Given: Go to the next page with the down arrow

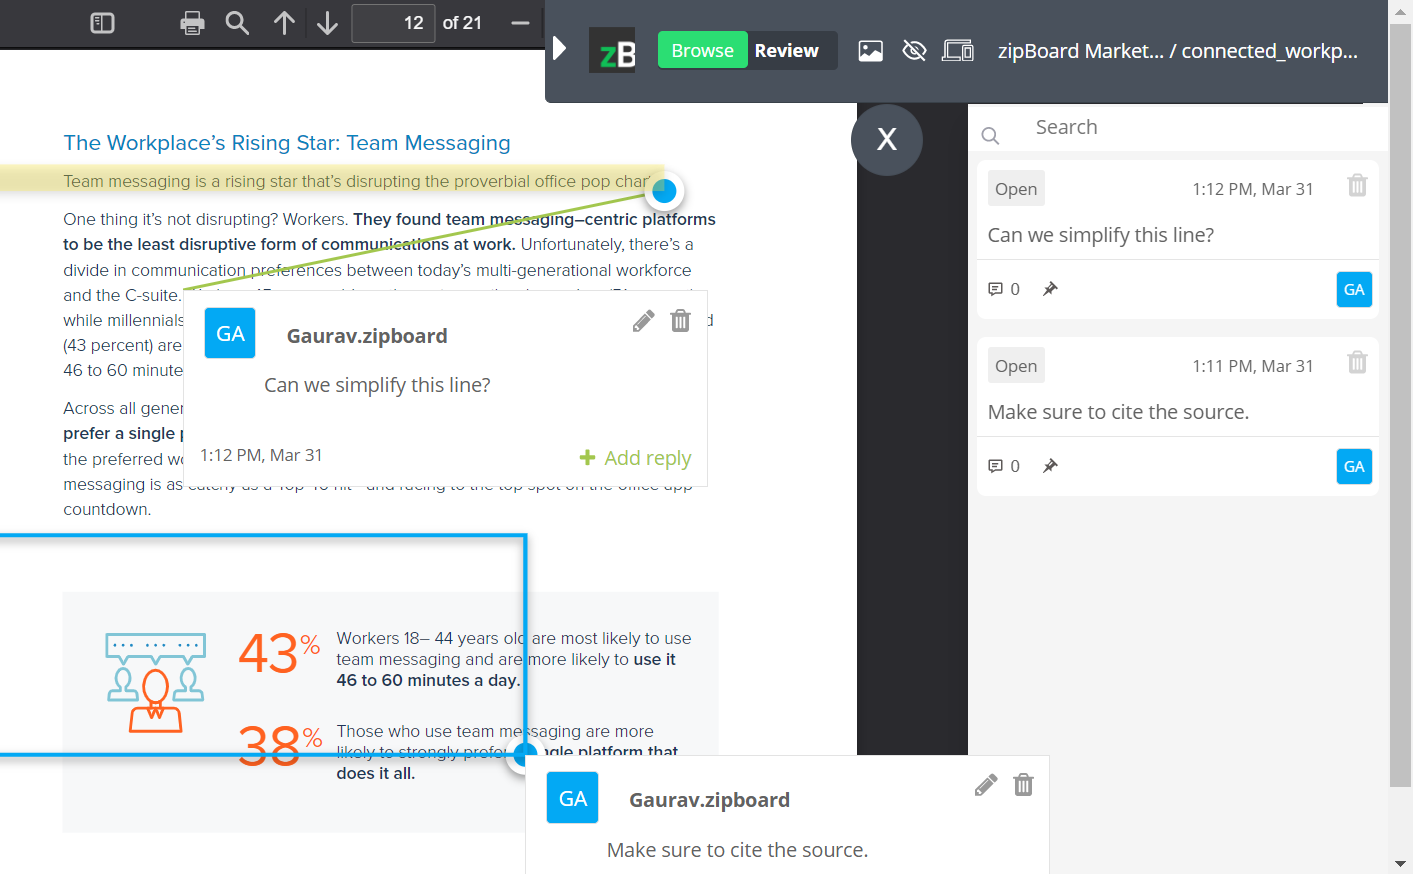Looking at the screenshot, I should click(327, 22).
